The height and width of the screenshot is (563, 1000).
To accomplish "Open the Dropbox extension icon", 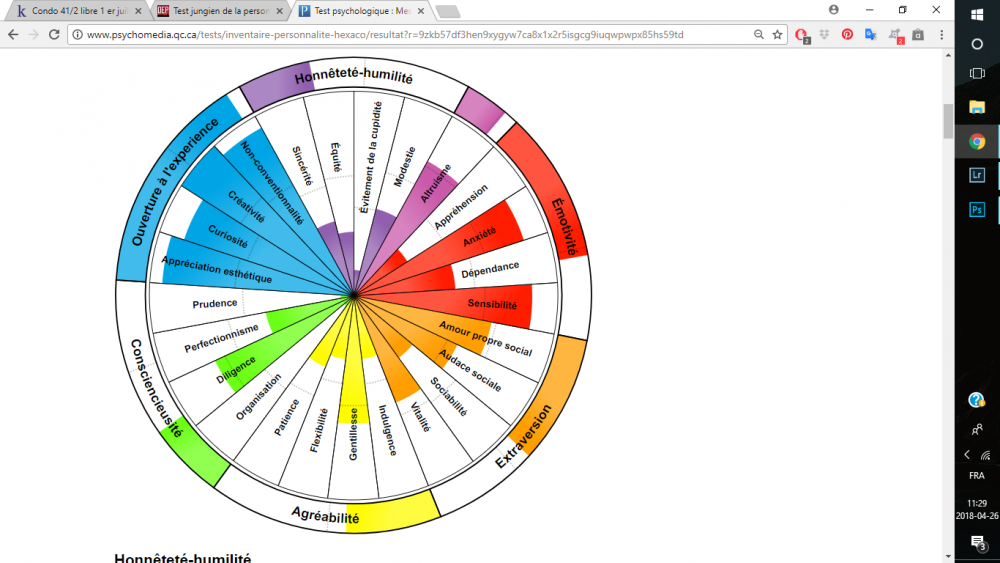I will [824, 34].
